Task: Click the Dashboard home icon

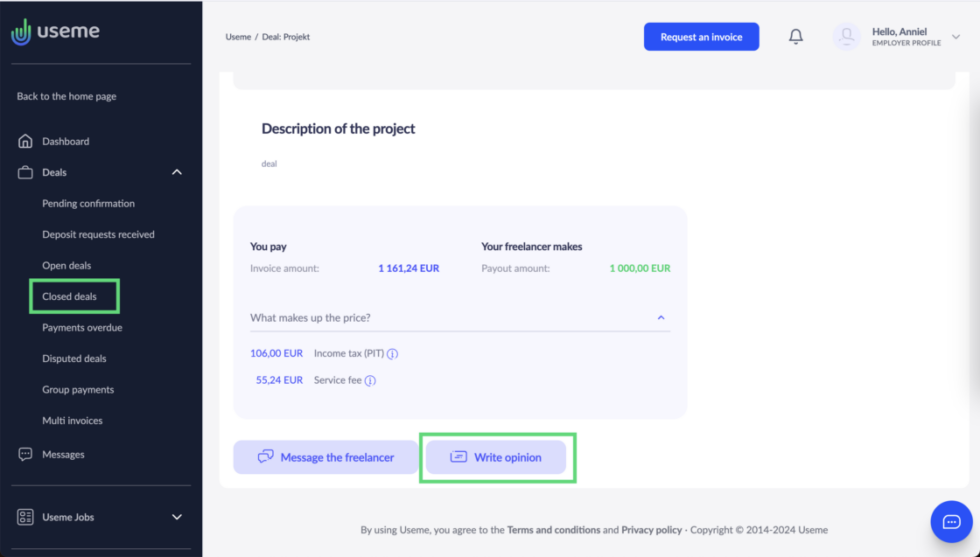Action: tap(26, 142)
